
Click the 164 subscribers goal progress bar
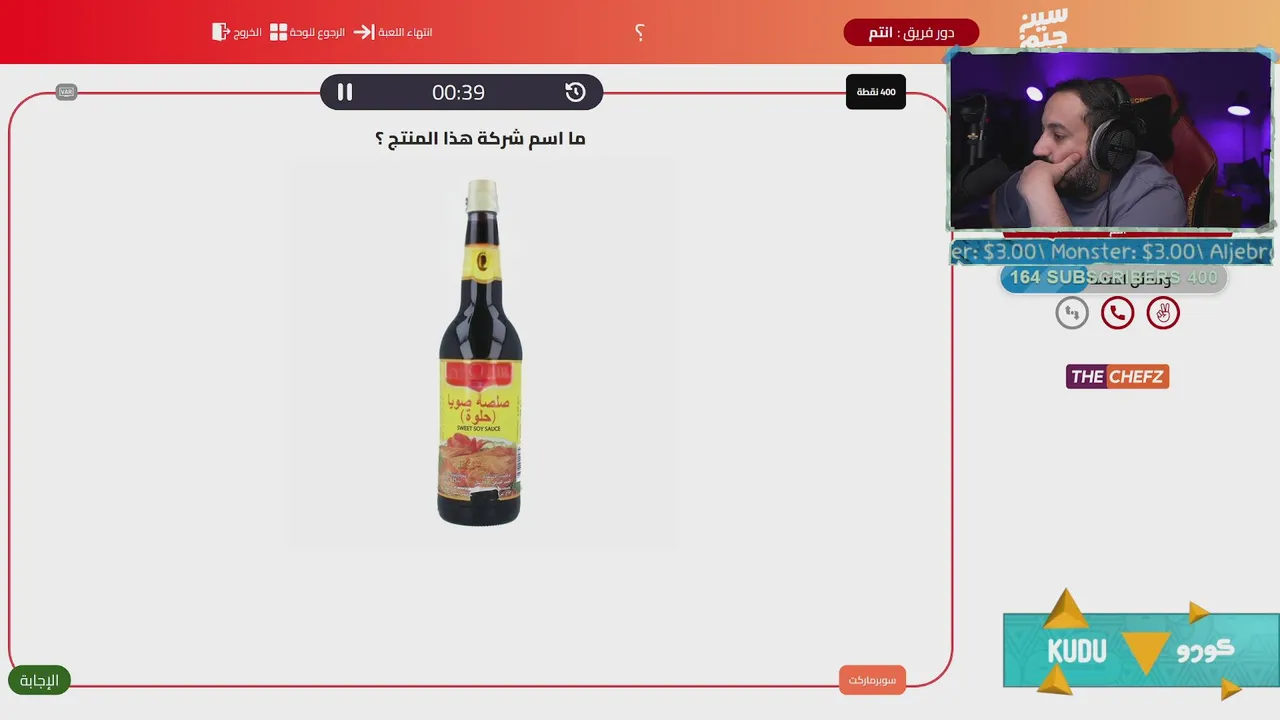point(1113,278)
